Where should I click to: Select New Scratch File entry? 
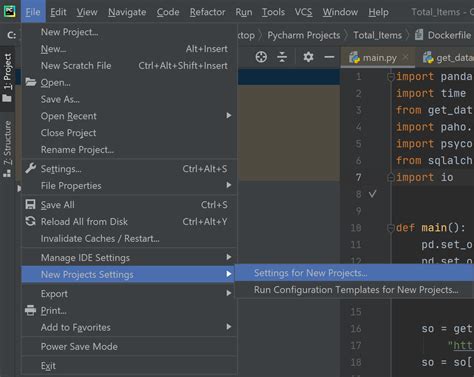pos(129,66)
